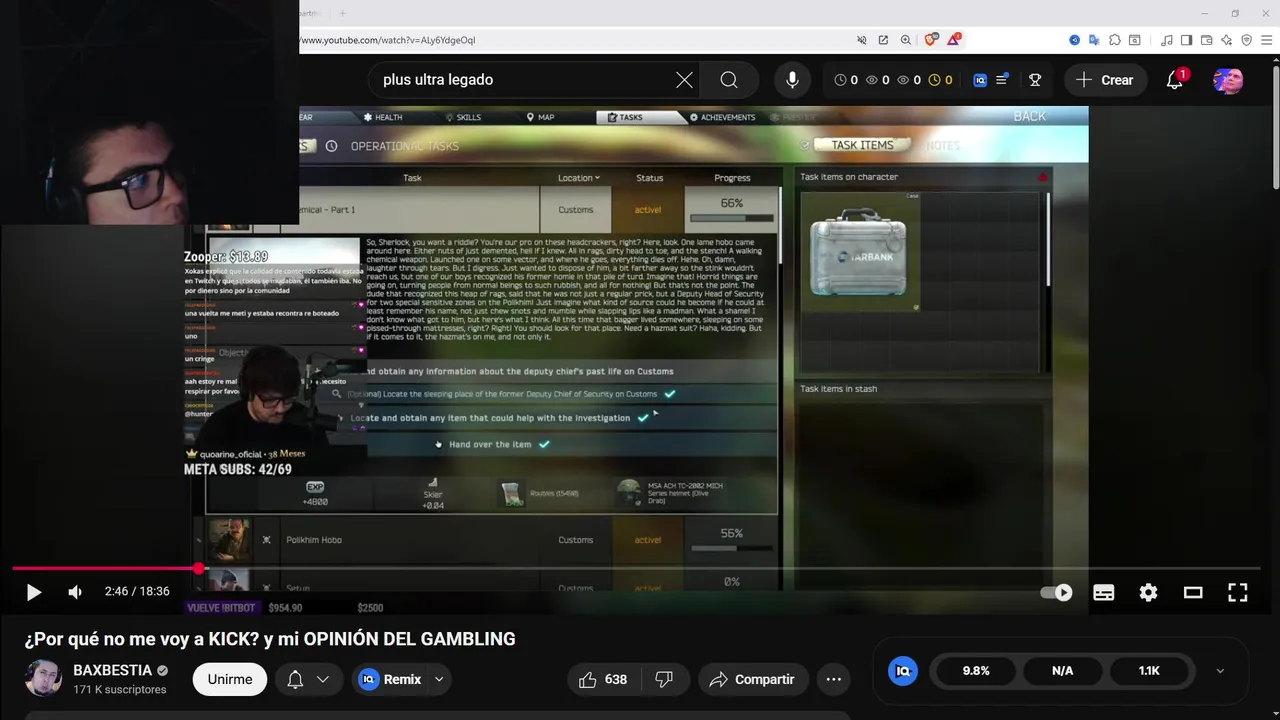1280x720 pixels.
Task: Click the Remix button
Action: tap(390, 679)
